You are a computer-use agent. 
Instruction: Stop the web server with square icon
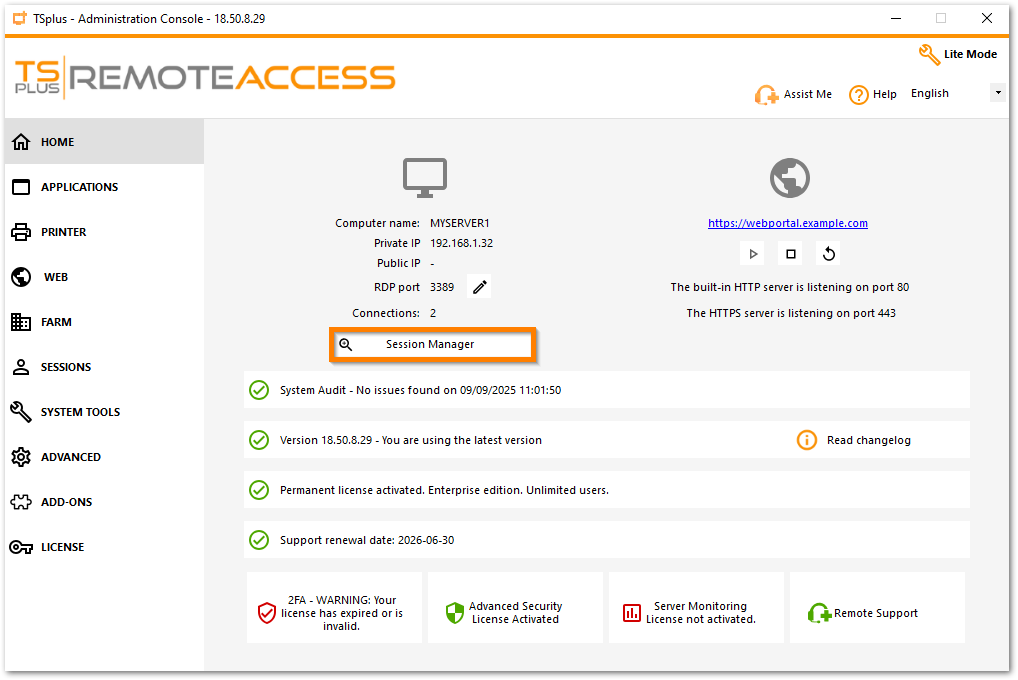click(790, 254)
